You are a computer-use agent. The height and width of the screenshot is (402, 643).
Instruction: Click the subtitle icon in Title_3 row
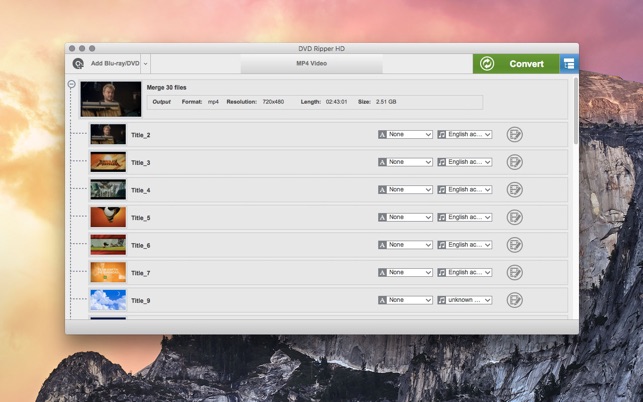point(382,162)
